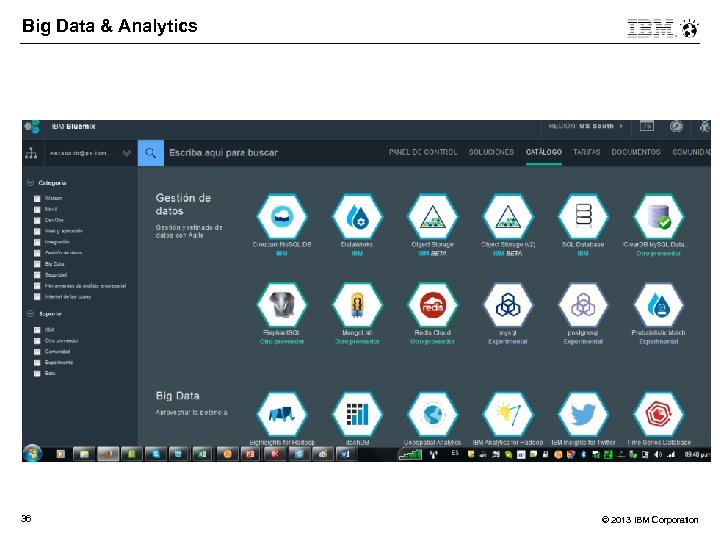Open IBM Insights for Twitter icon
The image size is (720, 540).
tap(583, 414)
